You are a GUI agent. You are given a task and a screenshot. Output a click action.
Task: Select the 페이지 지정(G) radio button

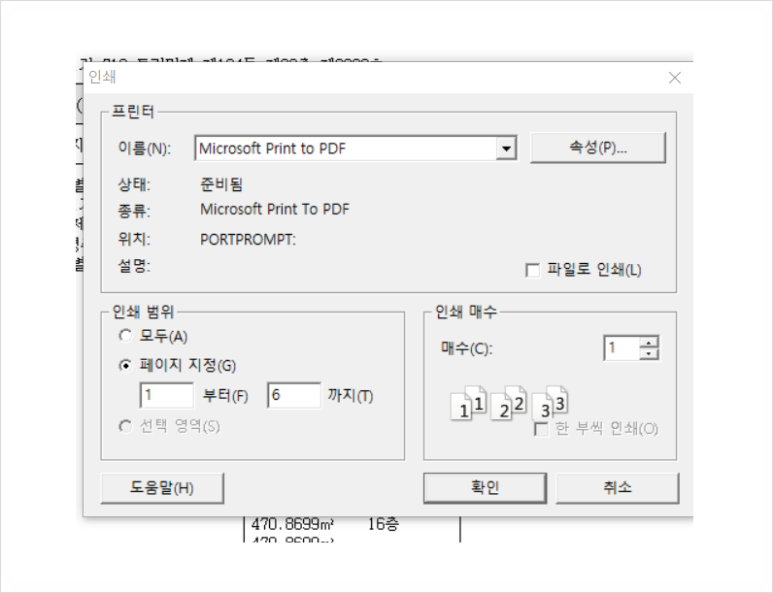pos(125,365)
